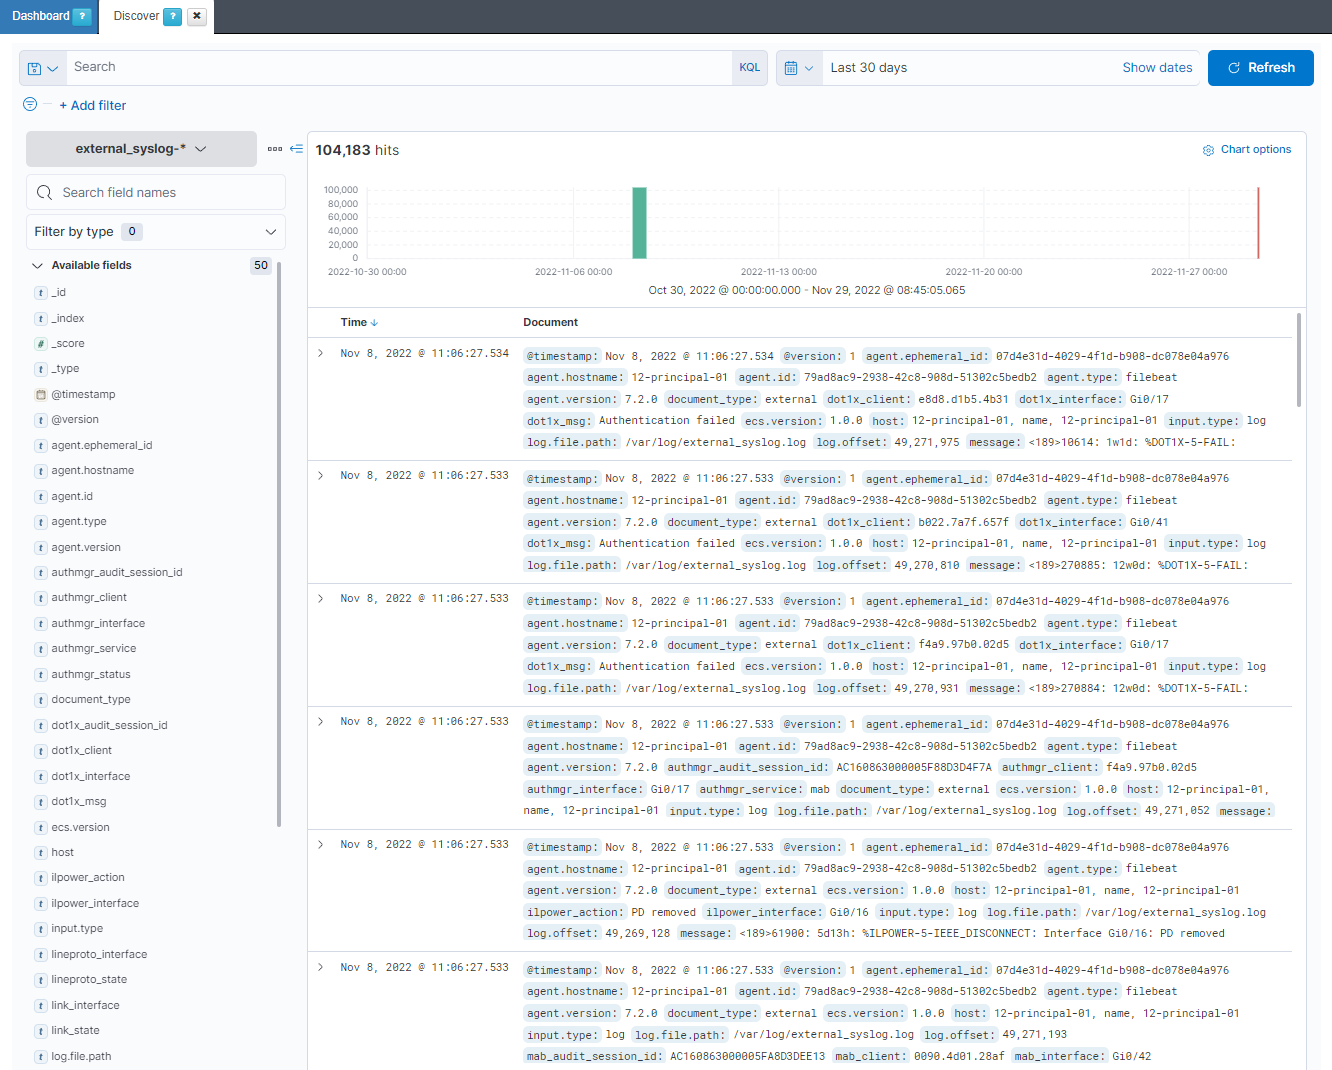Click the filter options circle icon
The height and width of the screenshot is (1070, 1332).
click(x=30, y=105)
